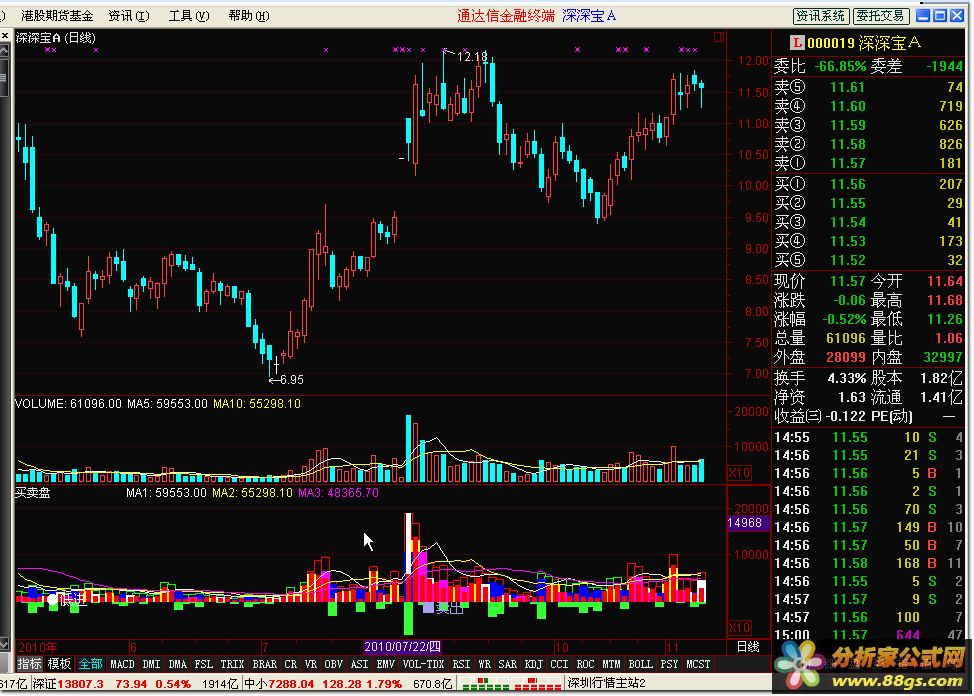The width and height of the screenshot is (974, 696).
Task: Click the MA3: 48365.70 label
Action: pyautogui.click(x=339, y=493)
